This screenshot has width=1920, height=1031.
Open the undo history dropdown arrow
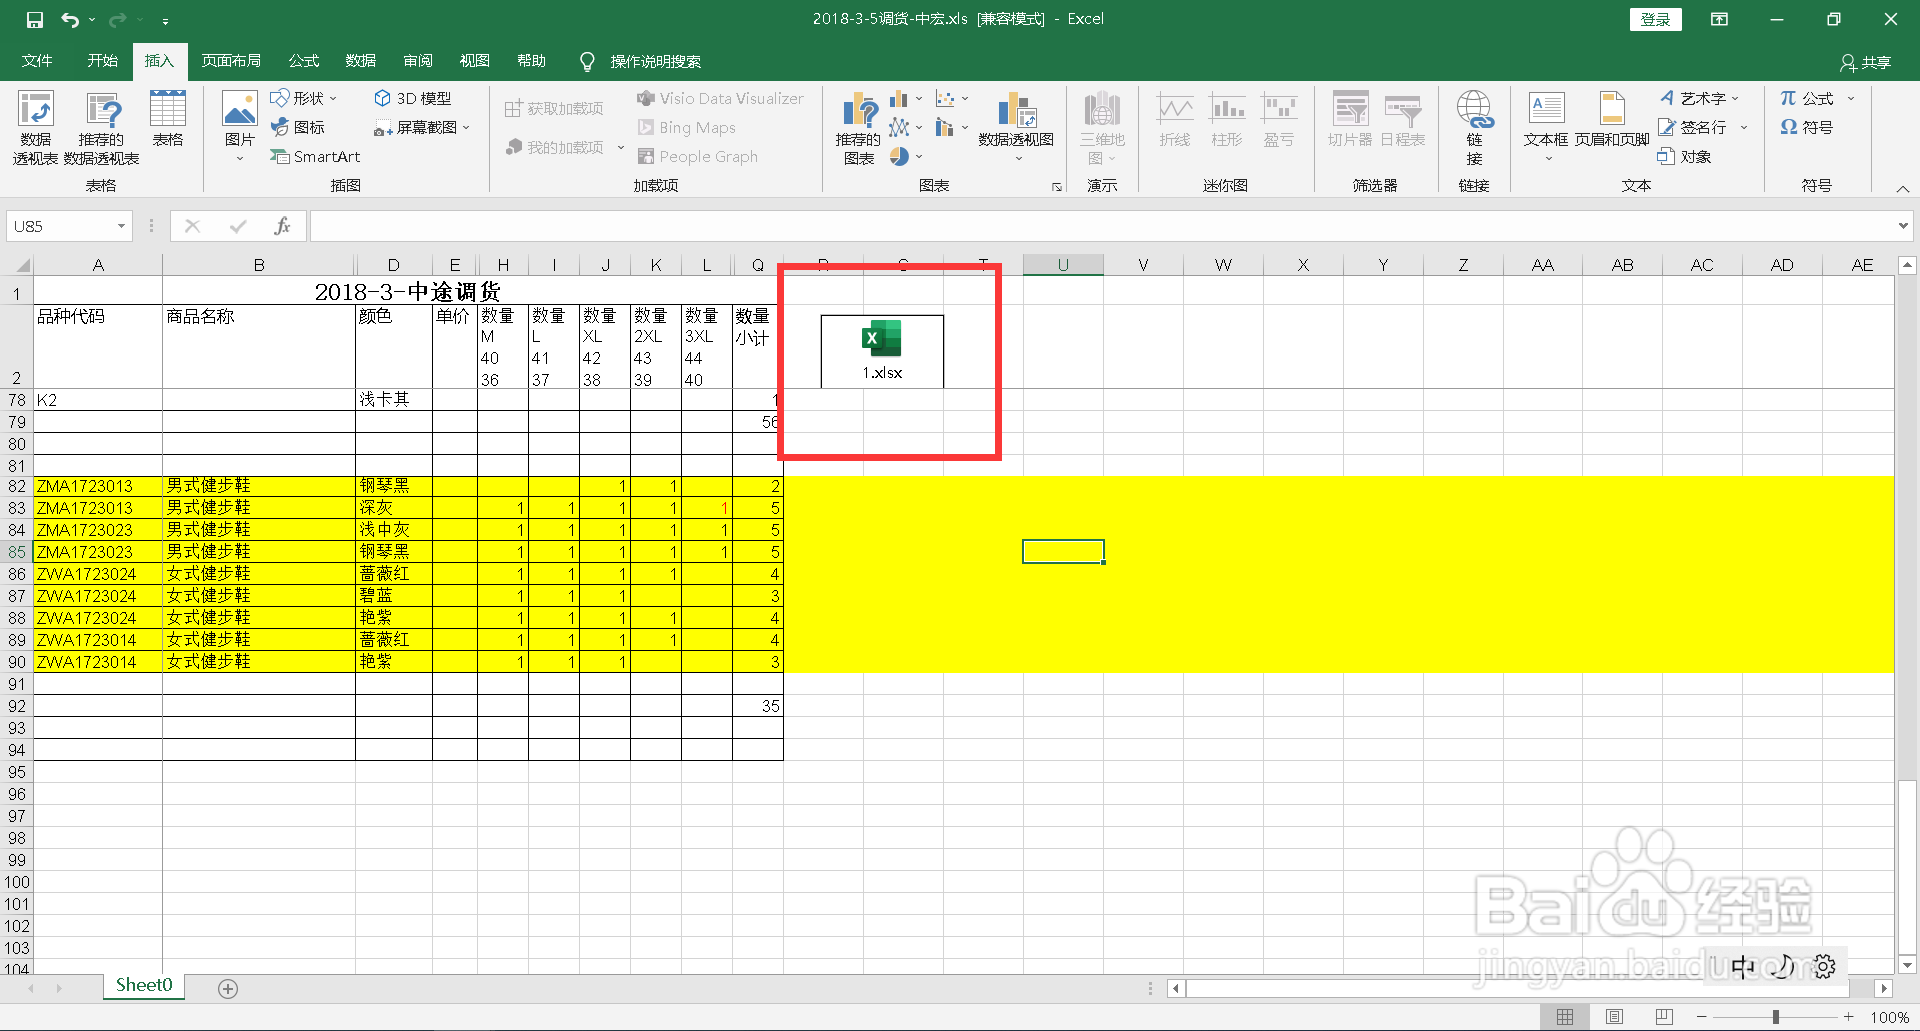tap(92, 20)
